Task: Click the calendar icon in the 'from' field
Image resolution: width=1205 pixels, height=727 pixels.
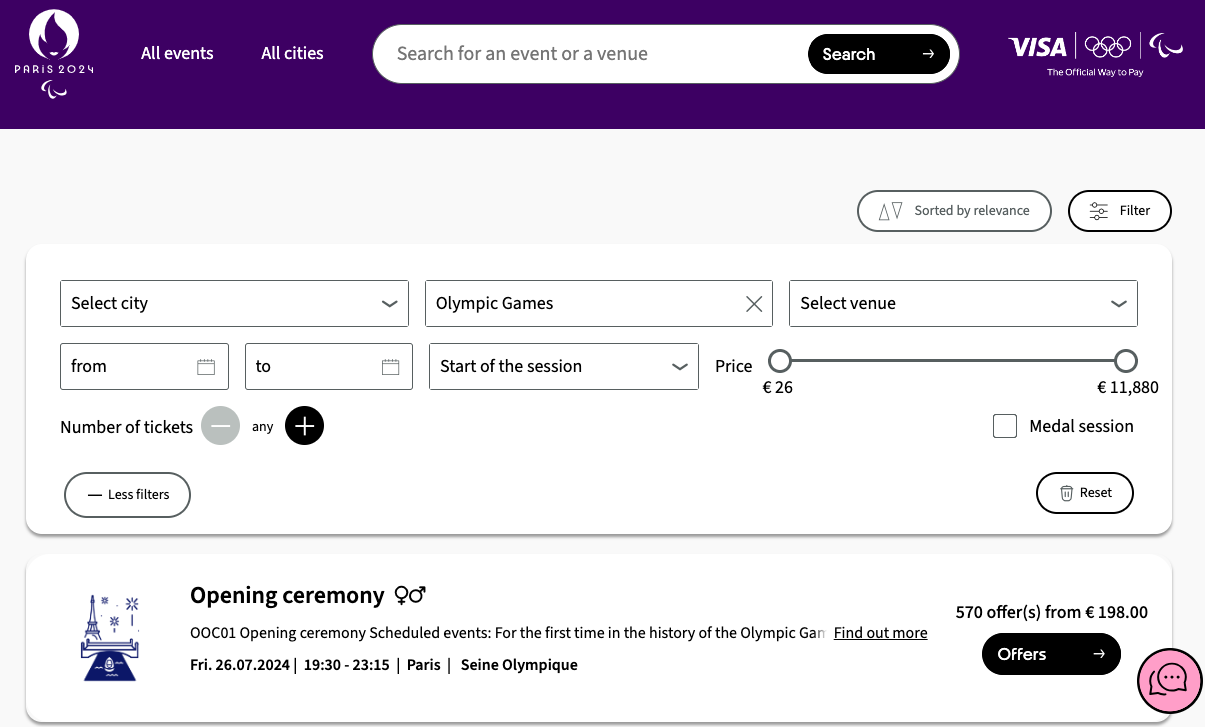Action: [206, 367]
